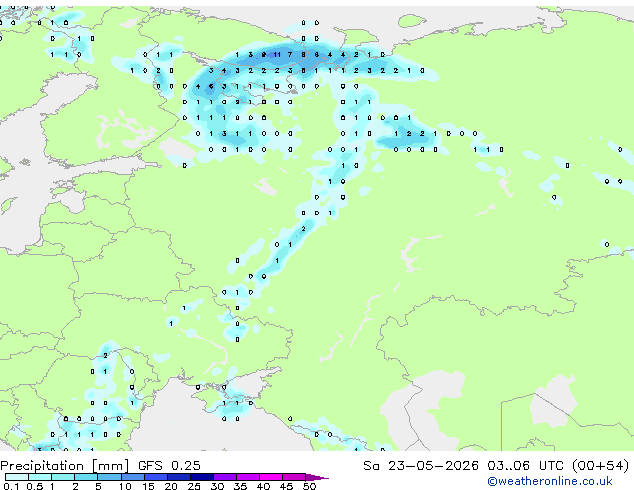Click legend tick label '30'

(217, 486)
